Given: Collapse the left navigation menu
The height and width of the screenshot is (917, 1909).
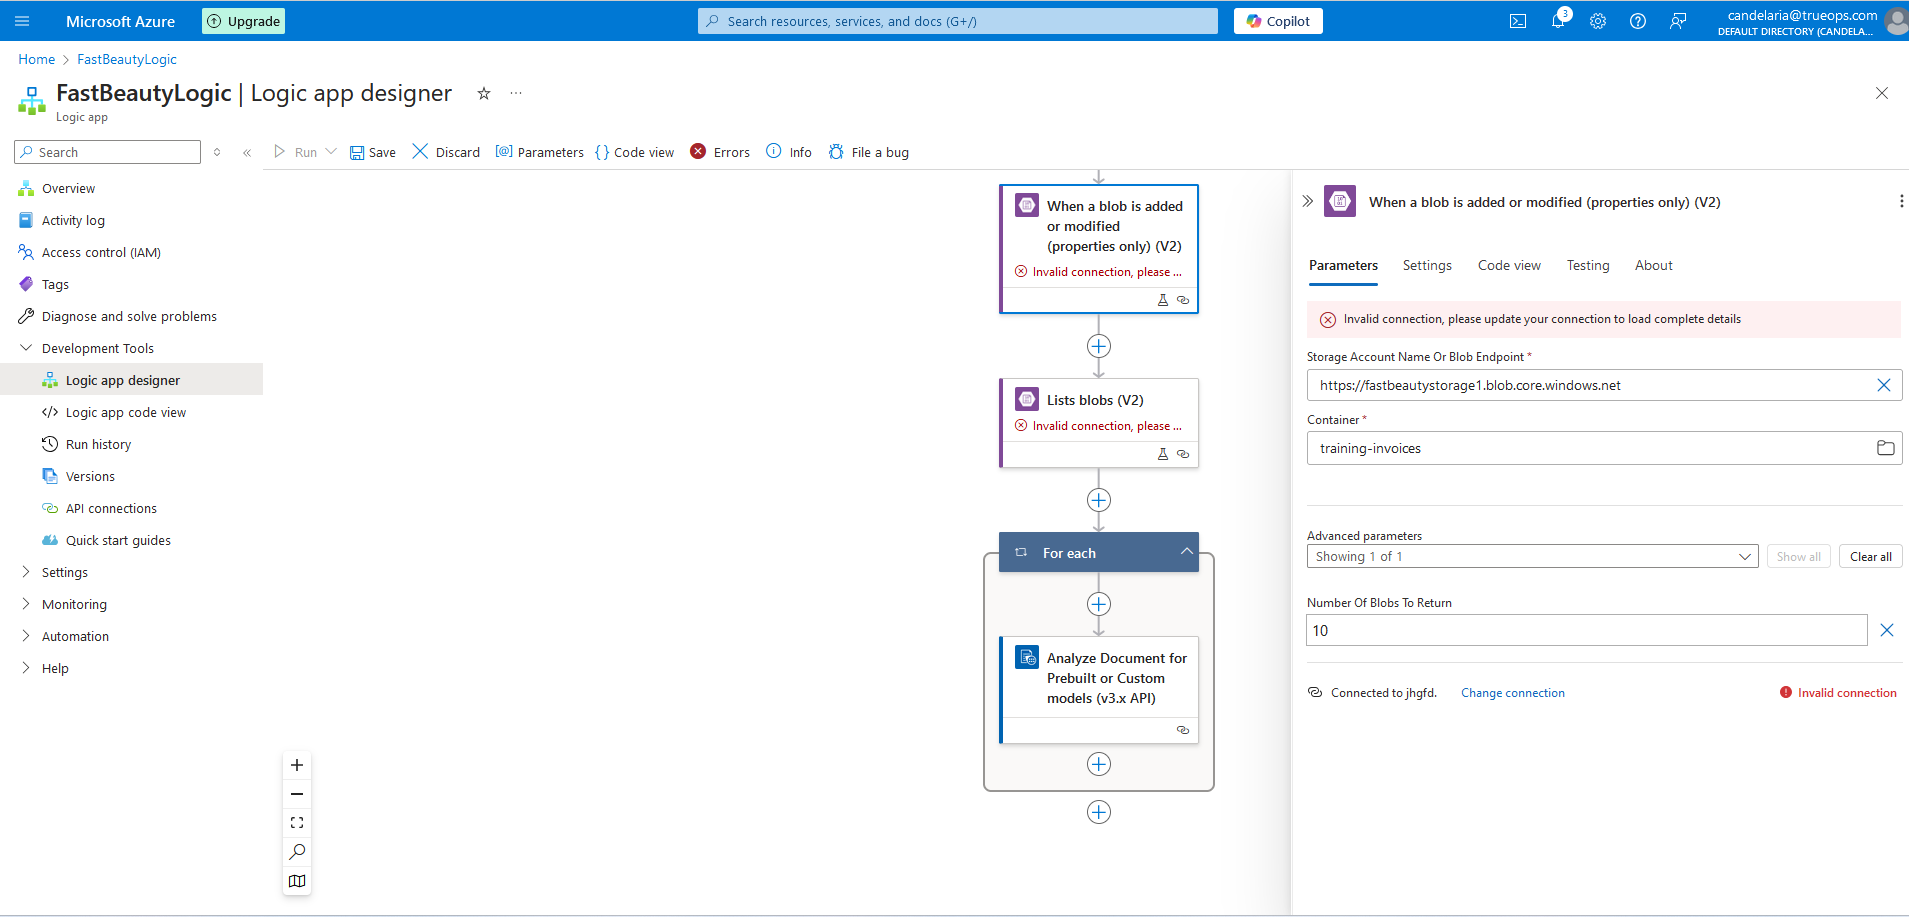Looking at the screenshot, I should (247, 152).
